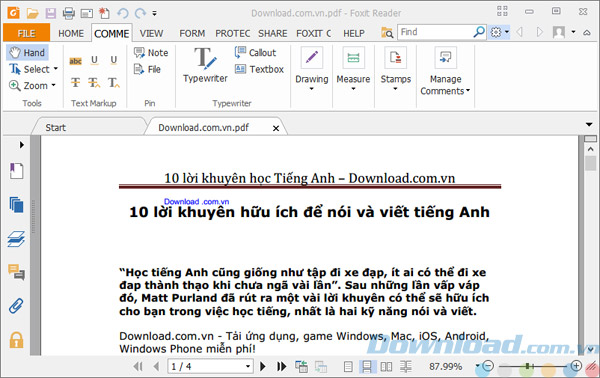Insert a Callout annotation
The image size is (600, 378).
coord(255,52)
